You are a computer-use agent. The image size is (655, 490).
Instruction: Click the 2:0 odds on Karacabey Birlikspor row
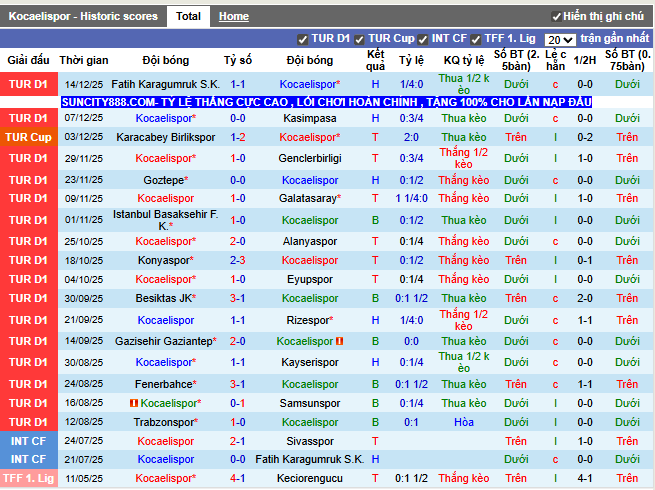[x=411, y=137]
